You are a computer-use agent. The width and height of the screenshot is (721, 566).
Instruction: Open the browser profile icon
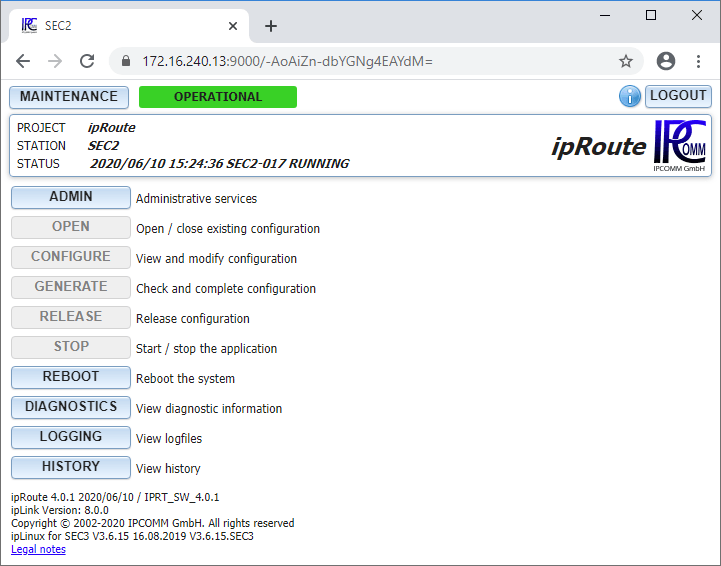click(665, 61)
